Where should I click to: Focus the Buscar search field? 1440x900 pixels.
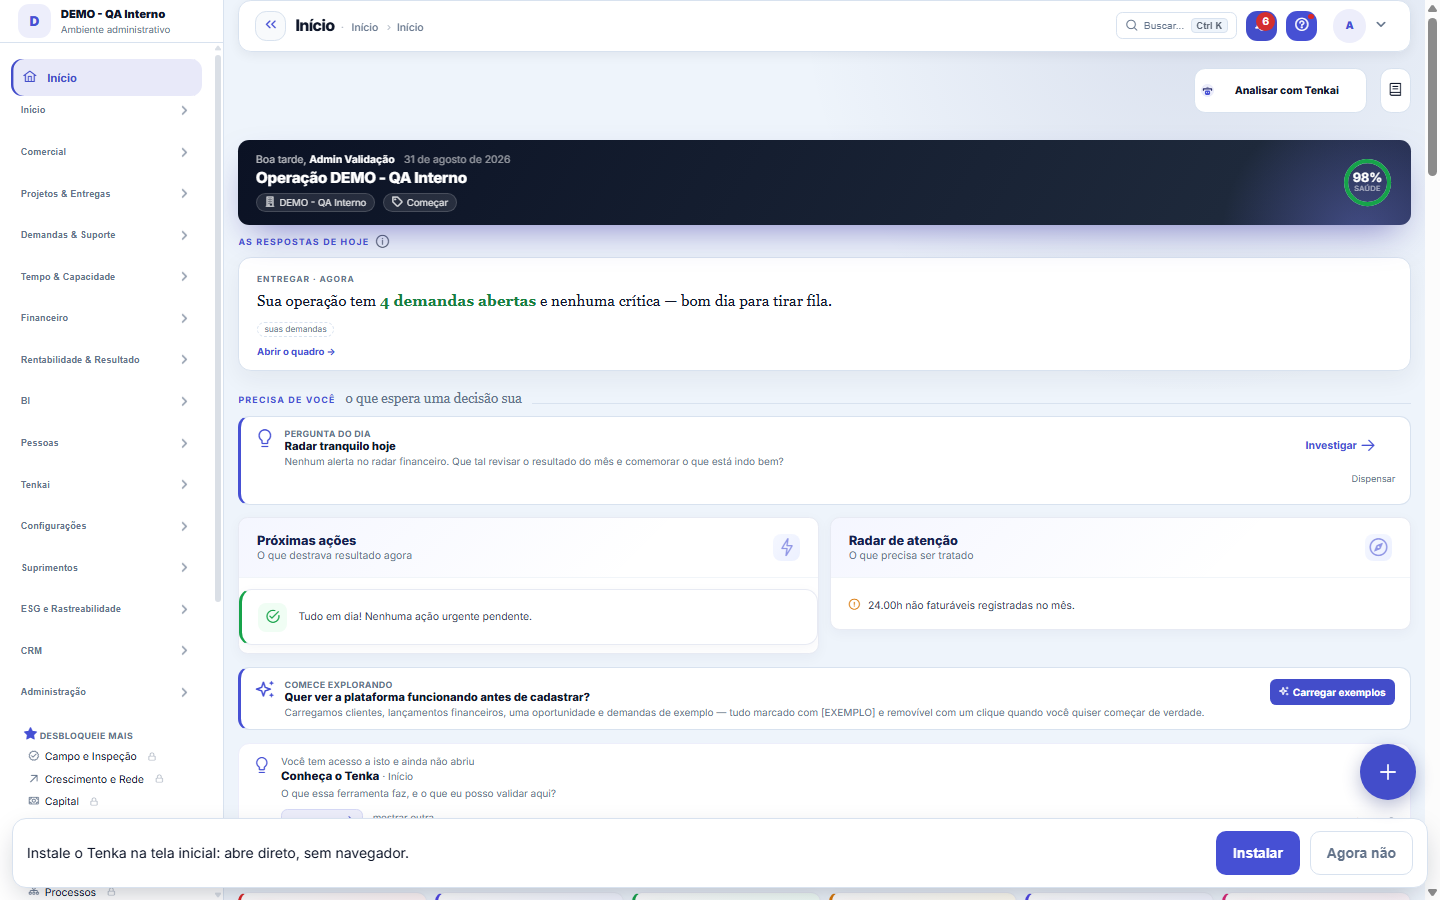1176,26
